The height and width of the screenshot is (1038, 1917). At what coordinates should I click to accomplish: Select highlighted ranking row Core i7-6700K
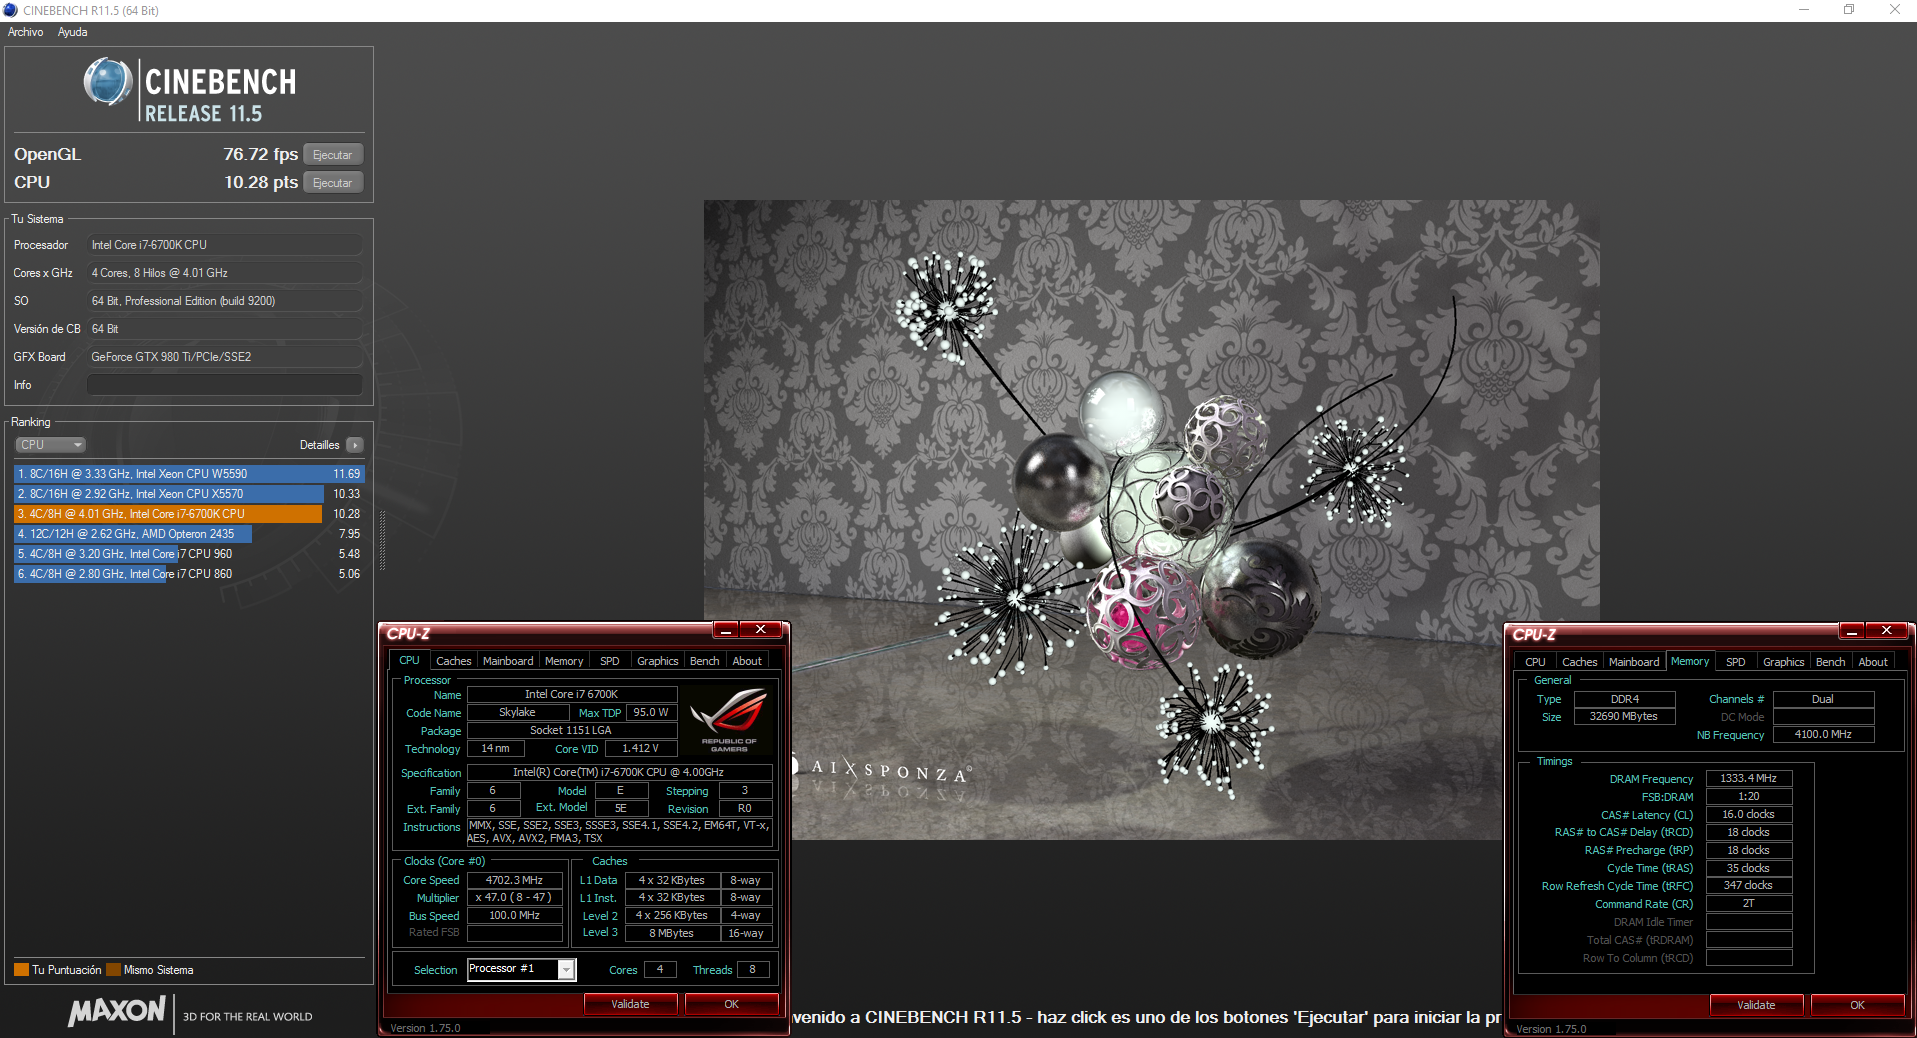[189, 514]
